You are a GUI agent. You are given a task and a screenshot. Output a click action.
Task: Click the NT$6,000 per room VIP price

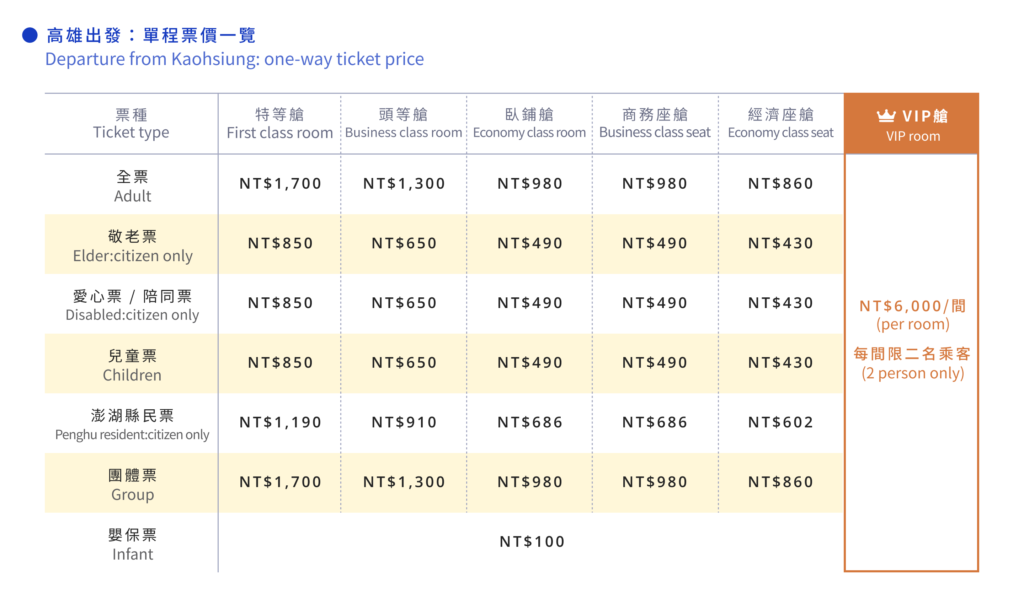tap(912, 307)
